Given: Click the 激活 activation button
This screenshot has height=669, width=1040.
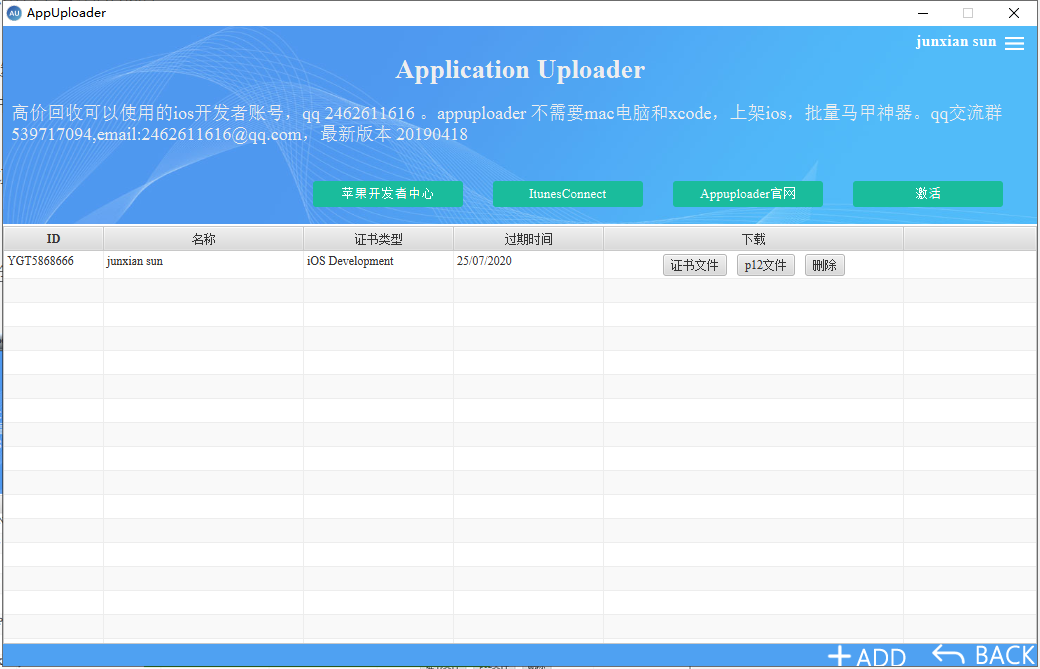Looking at the screenshot, I should [x=928, y=194].
